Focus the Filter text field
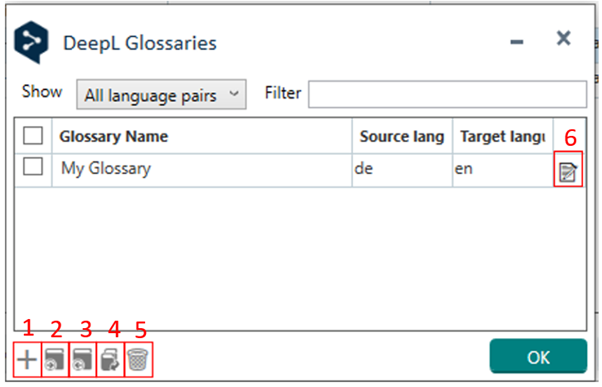 click(447, 94)
